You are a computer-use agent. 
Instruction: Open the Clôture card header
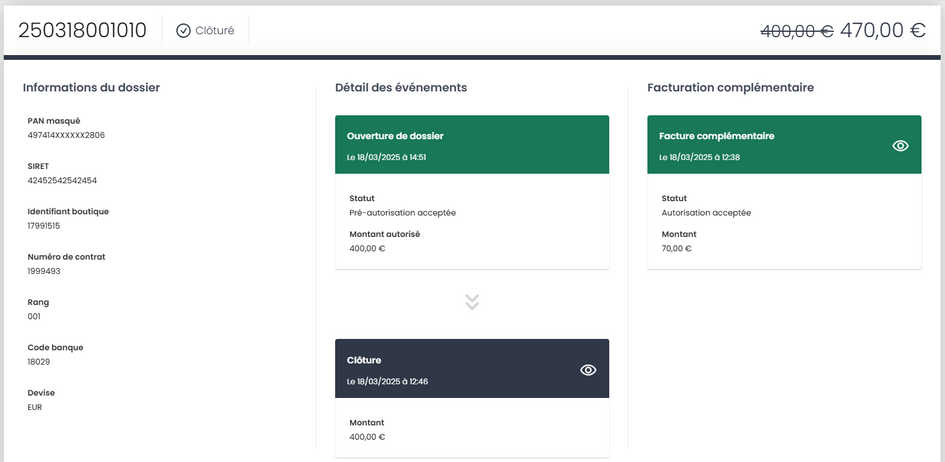(x=472, y=369)
